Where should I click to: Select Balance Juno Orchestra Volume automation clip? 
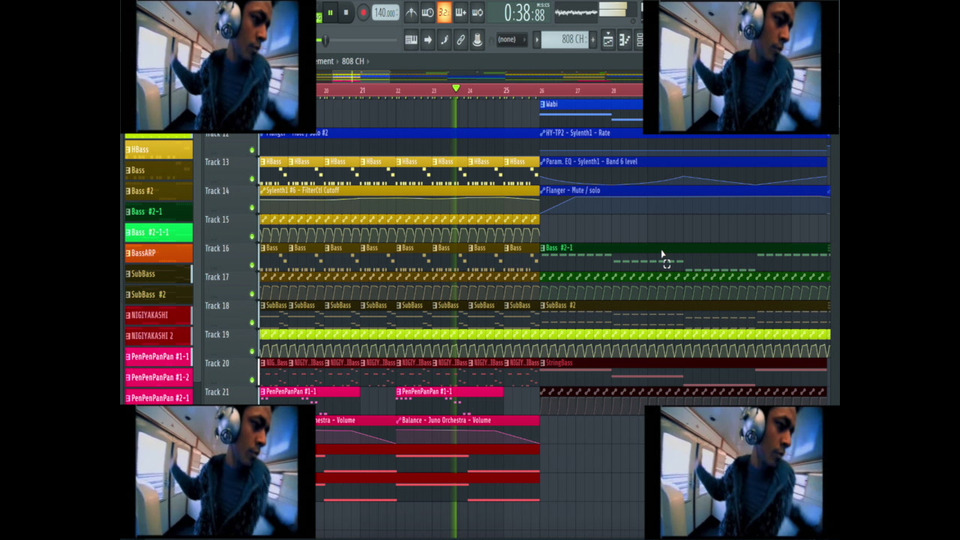468,429
